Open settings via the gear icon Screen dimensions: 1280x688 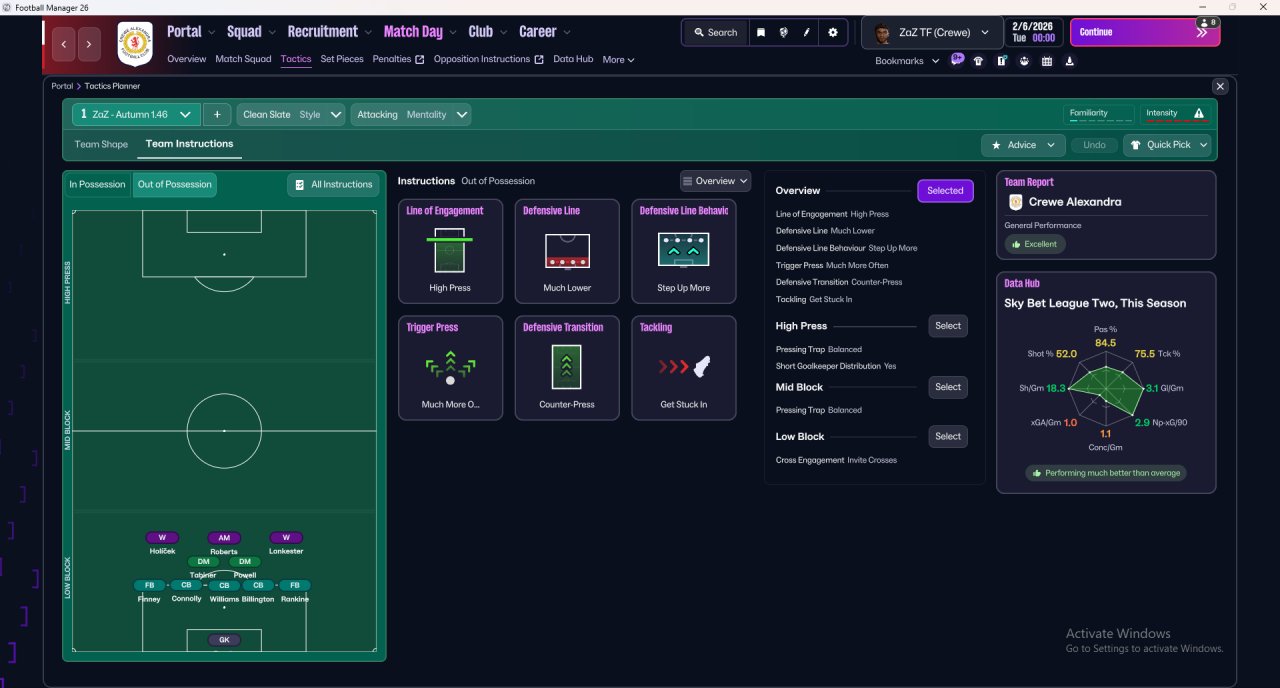(x=833, y=32)
